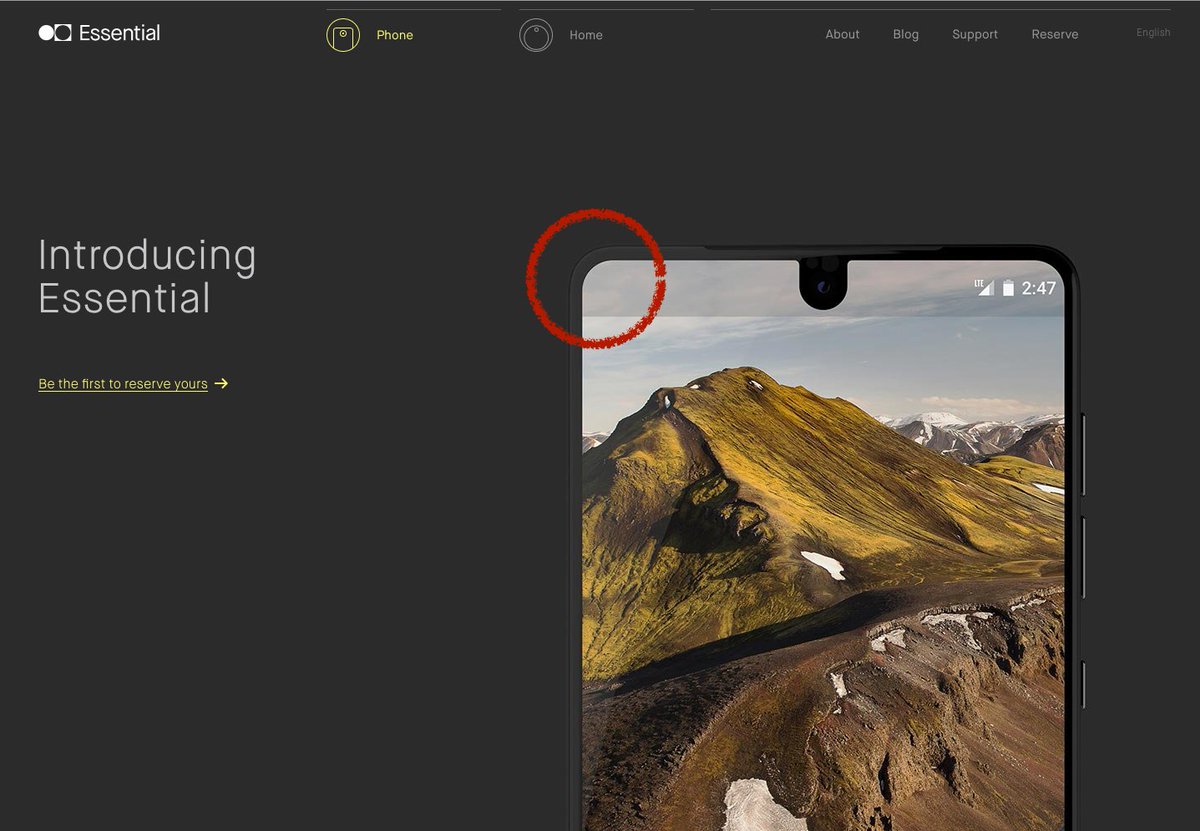Select the Phone circle icon
The image size is (1200, 831).
click(343, 35)
